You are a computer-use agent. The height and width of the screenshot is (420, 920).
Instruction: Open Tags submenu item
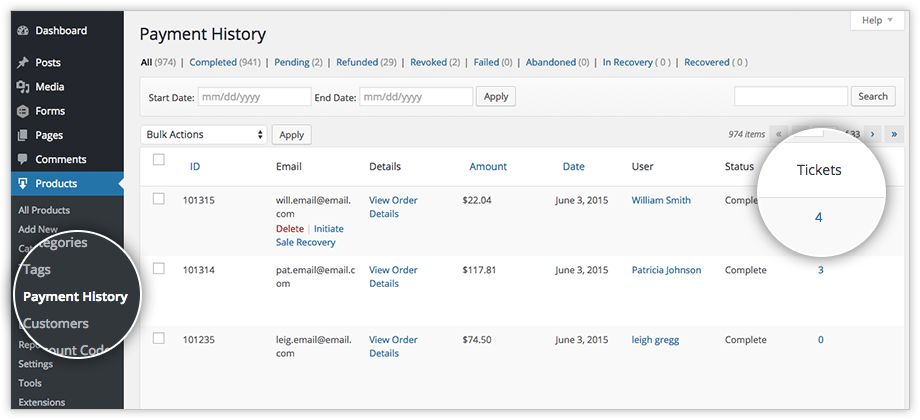37,270
